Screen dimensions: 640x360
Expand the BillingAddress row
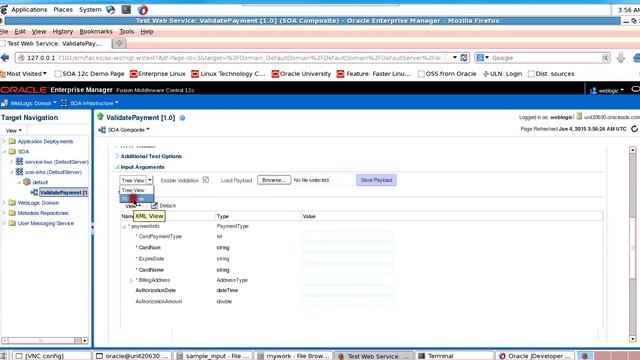[131, 280]
